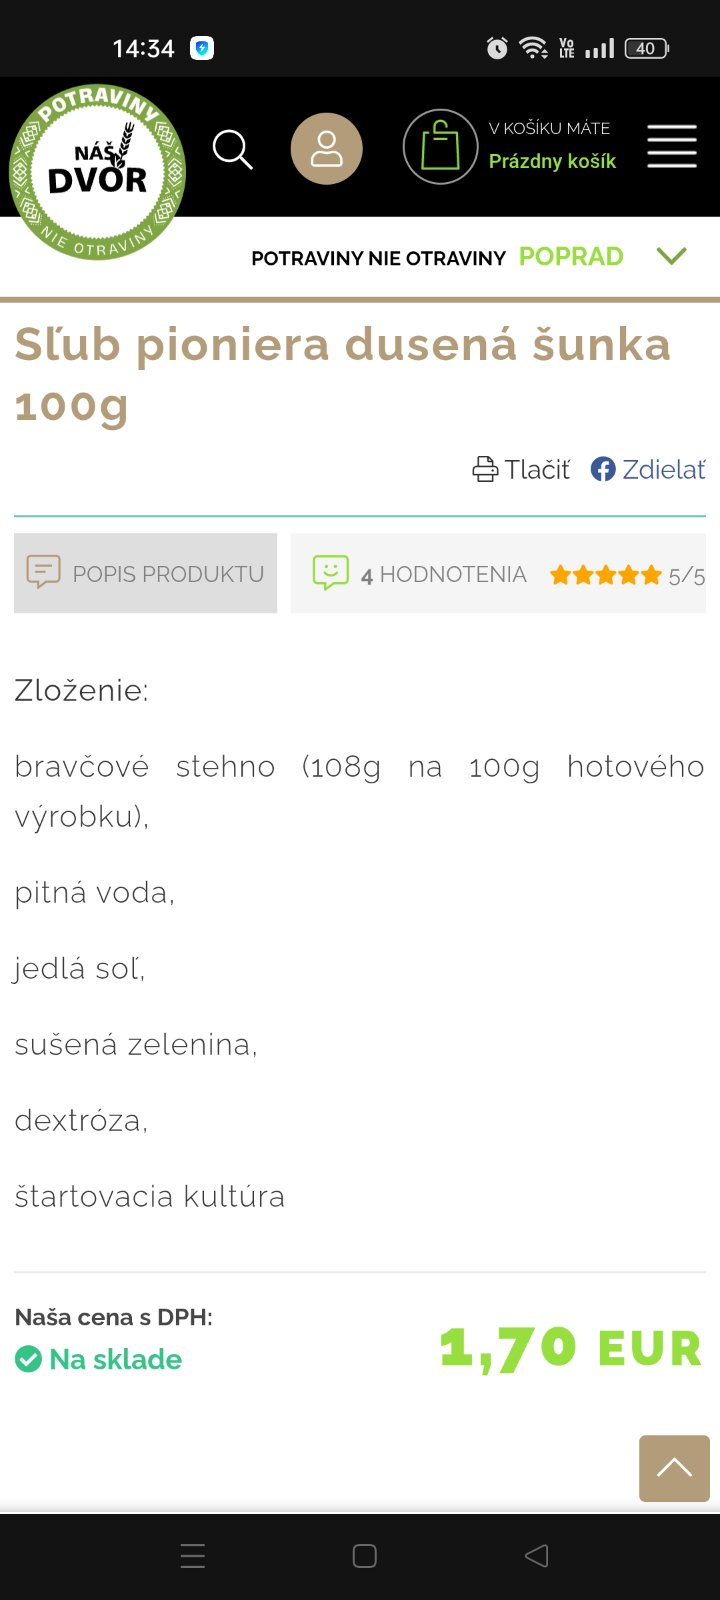The image size is (720, 1600).
Task: Click the five-star rating
Action: pos(606,575)
